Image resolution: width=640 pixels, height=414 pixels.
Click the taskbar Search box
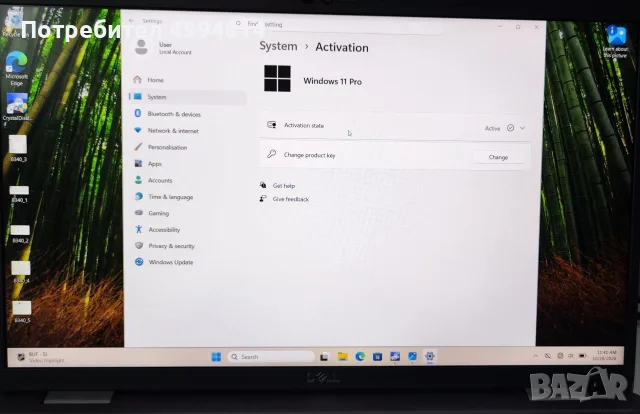point(271,357)
